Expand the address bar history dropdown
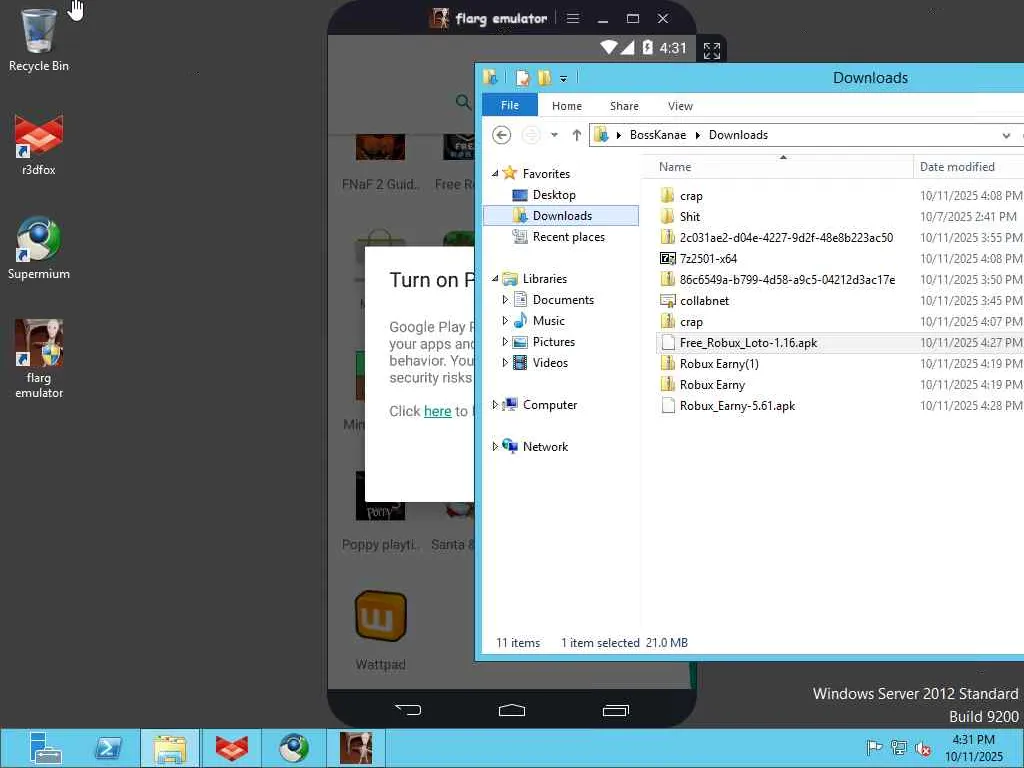This screenshot has width=1024, height=768. click(x=1006, y=135)
